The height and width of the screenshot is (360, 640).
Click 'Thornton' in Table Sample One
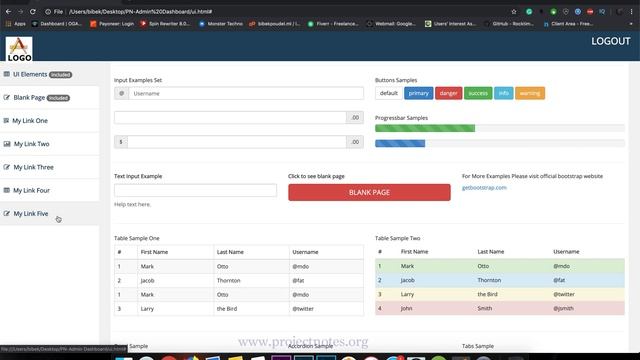pos(229,280)
